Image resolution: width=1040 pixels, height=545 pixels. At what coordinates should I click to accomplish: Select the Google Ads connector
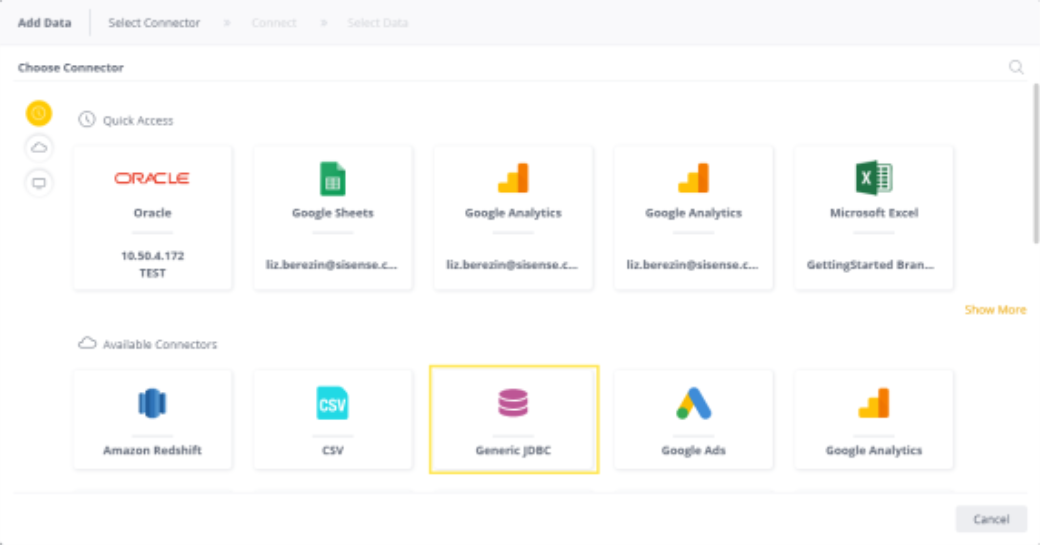694,420
